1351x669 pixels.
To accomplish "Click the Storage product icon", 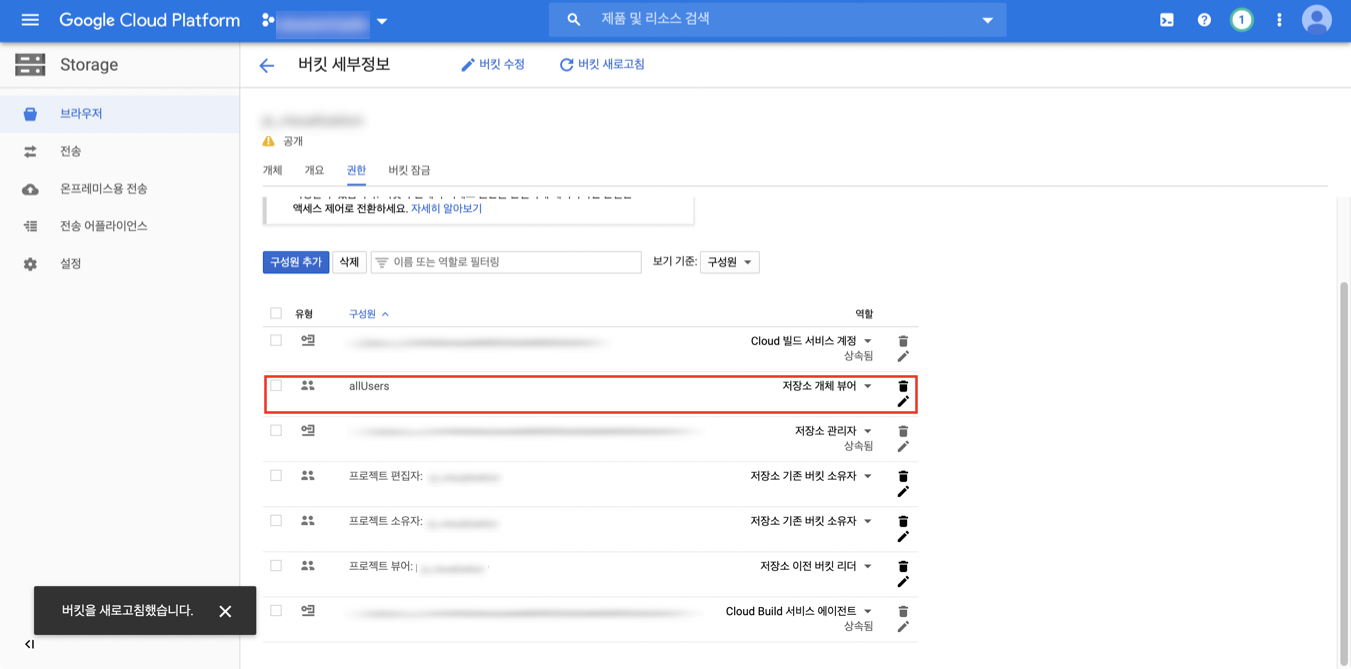I will pyautogui.click(x=30, y=65).
